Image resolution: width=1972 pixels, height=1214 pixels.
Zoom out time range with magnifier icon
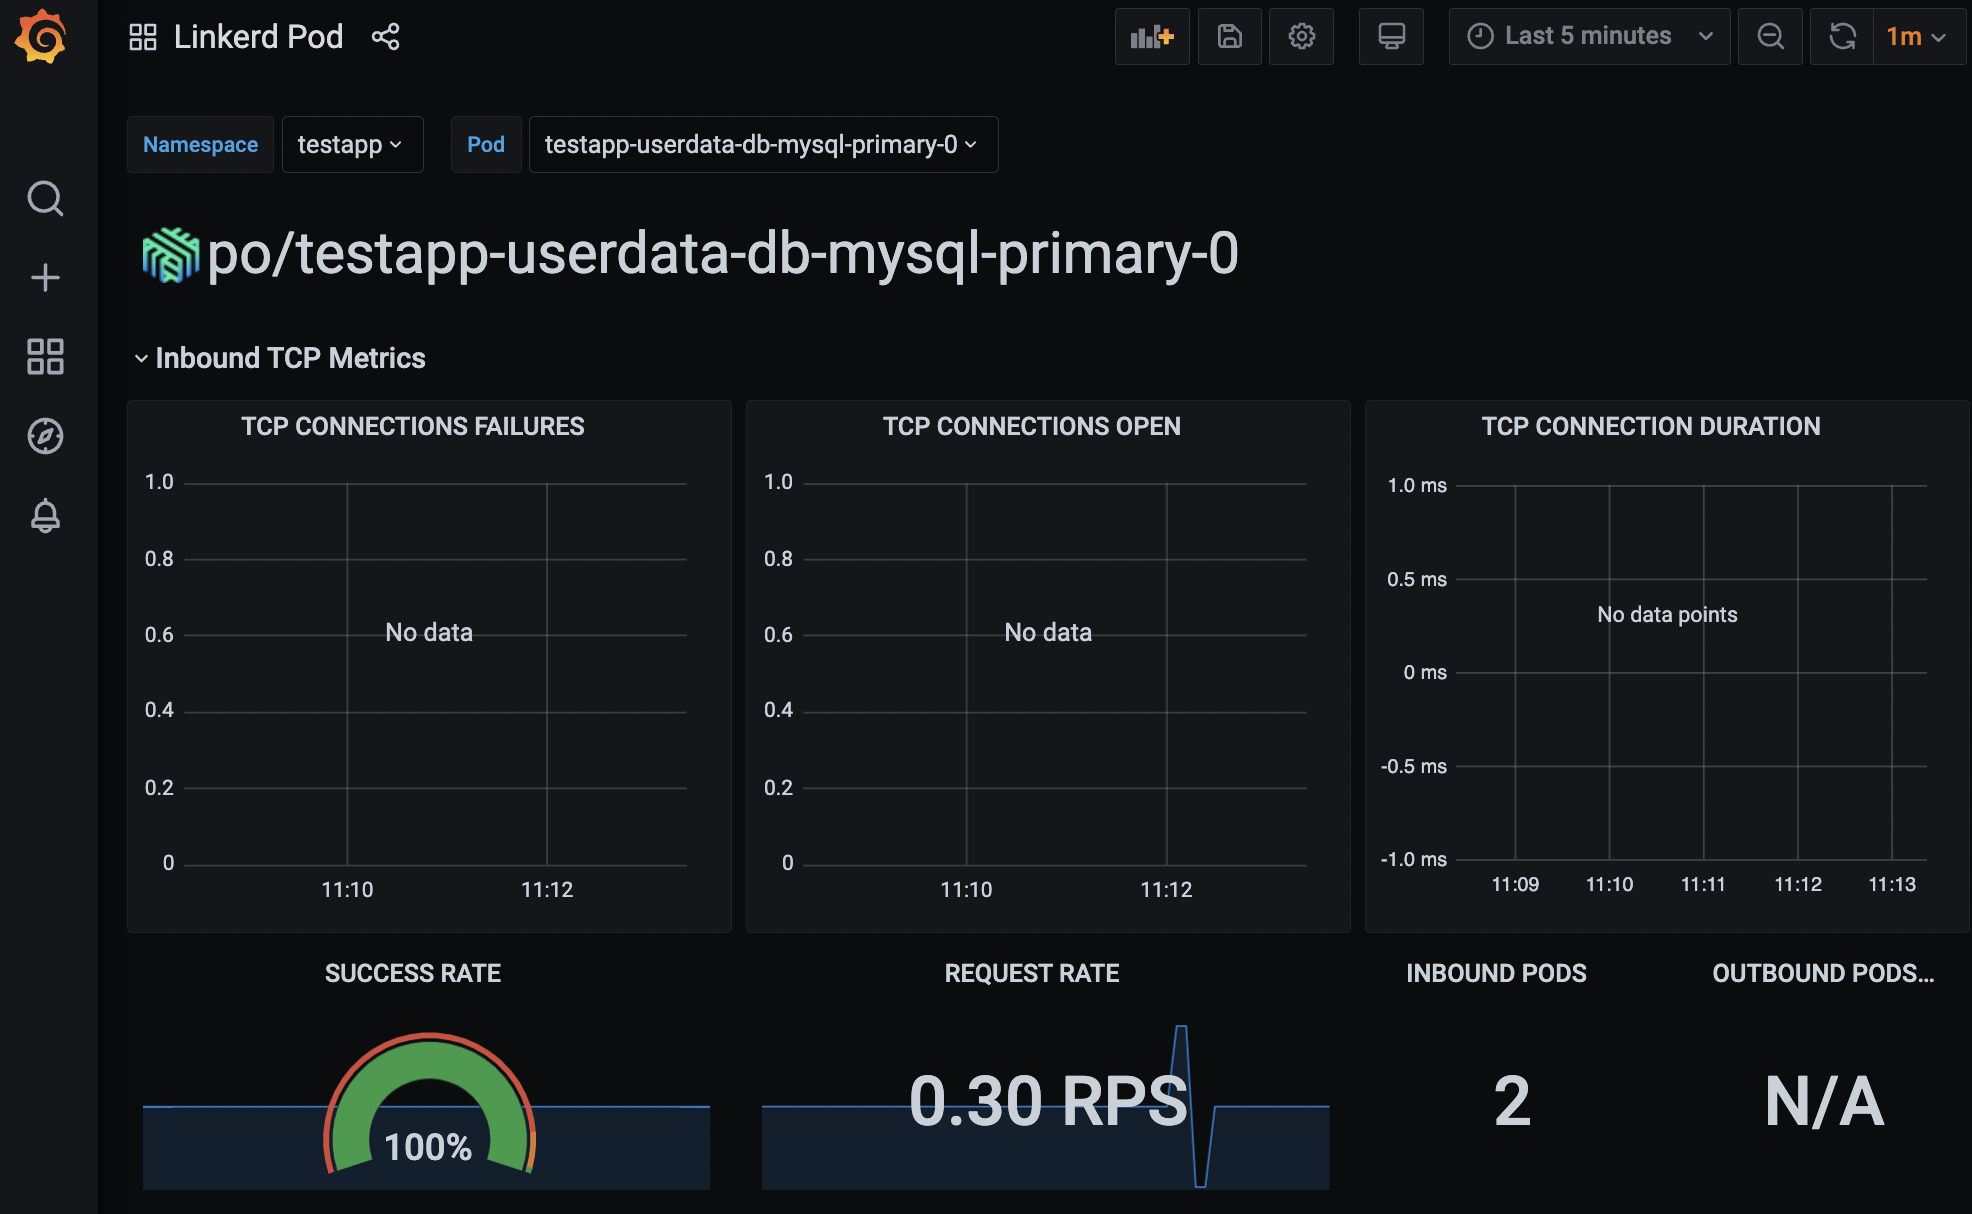click(1770, 37)
